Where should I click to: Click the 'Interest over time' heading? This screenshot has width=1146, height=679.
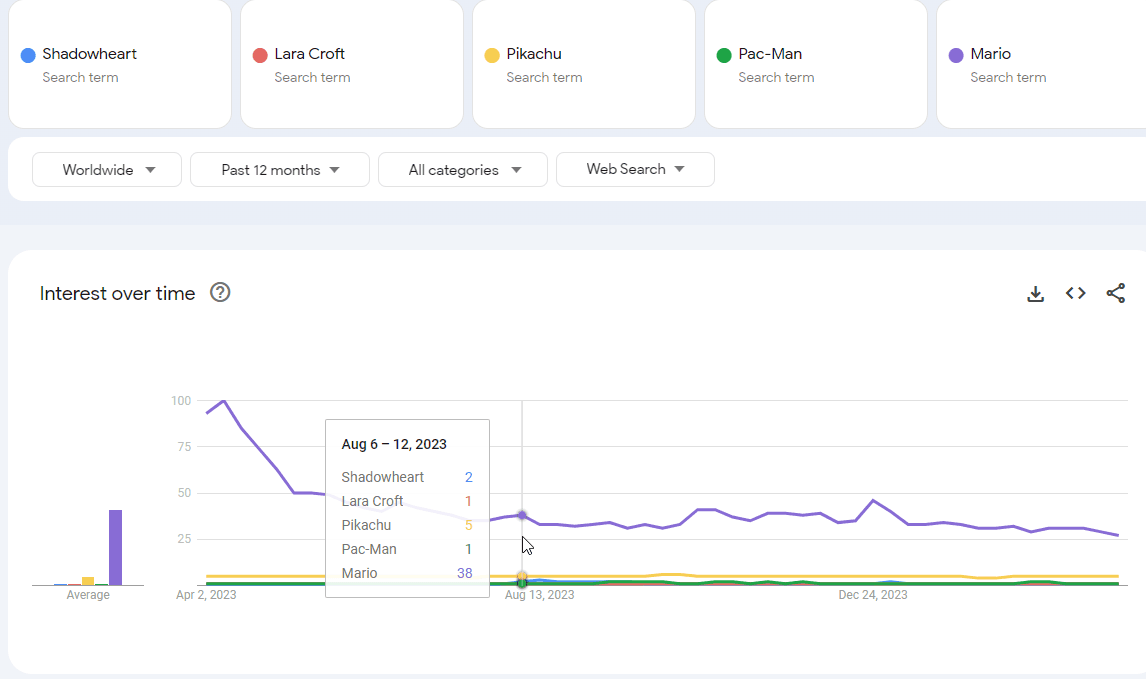pyautogui.click(x=118, y=294)
